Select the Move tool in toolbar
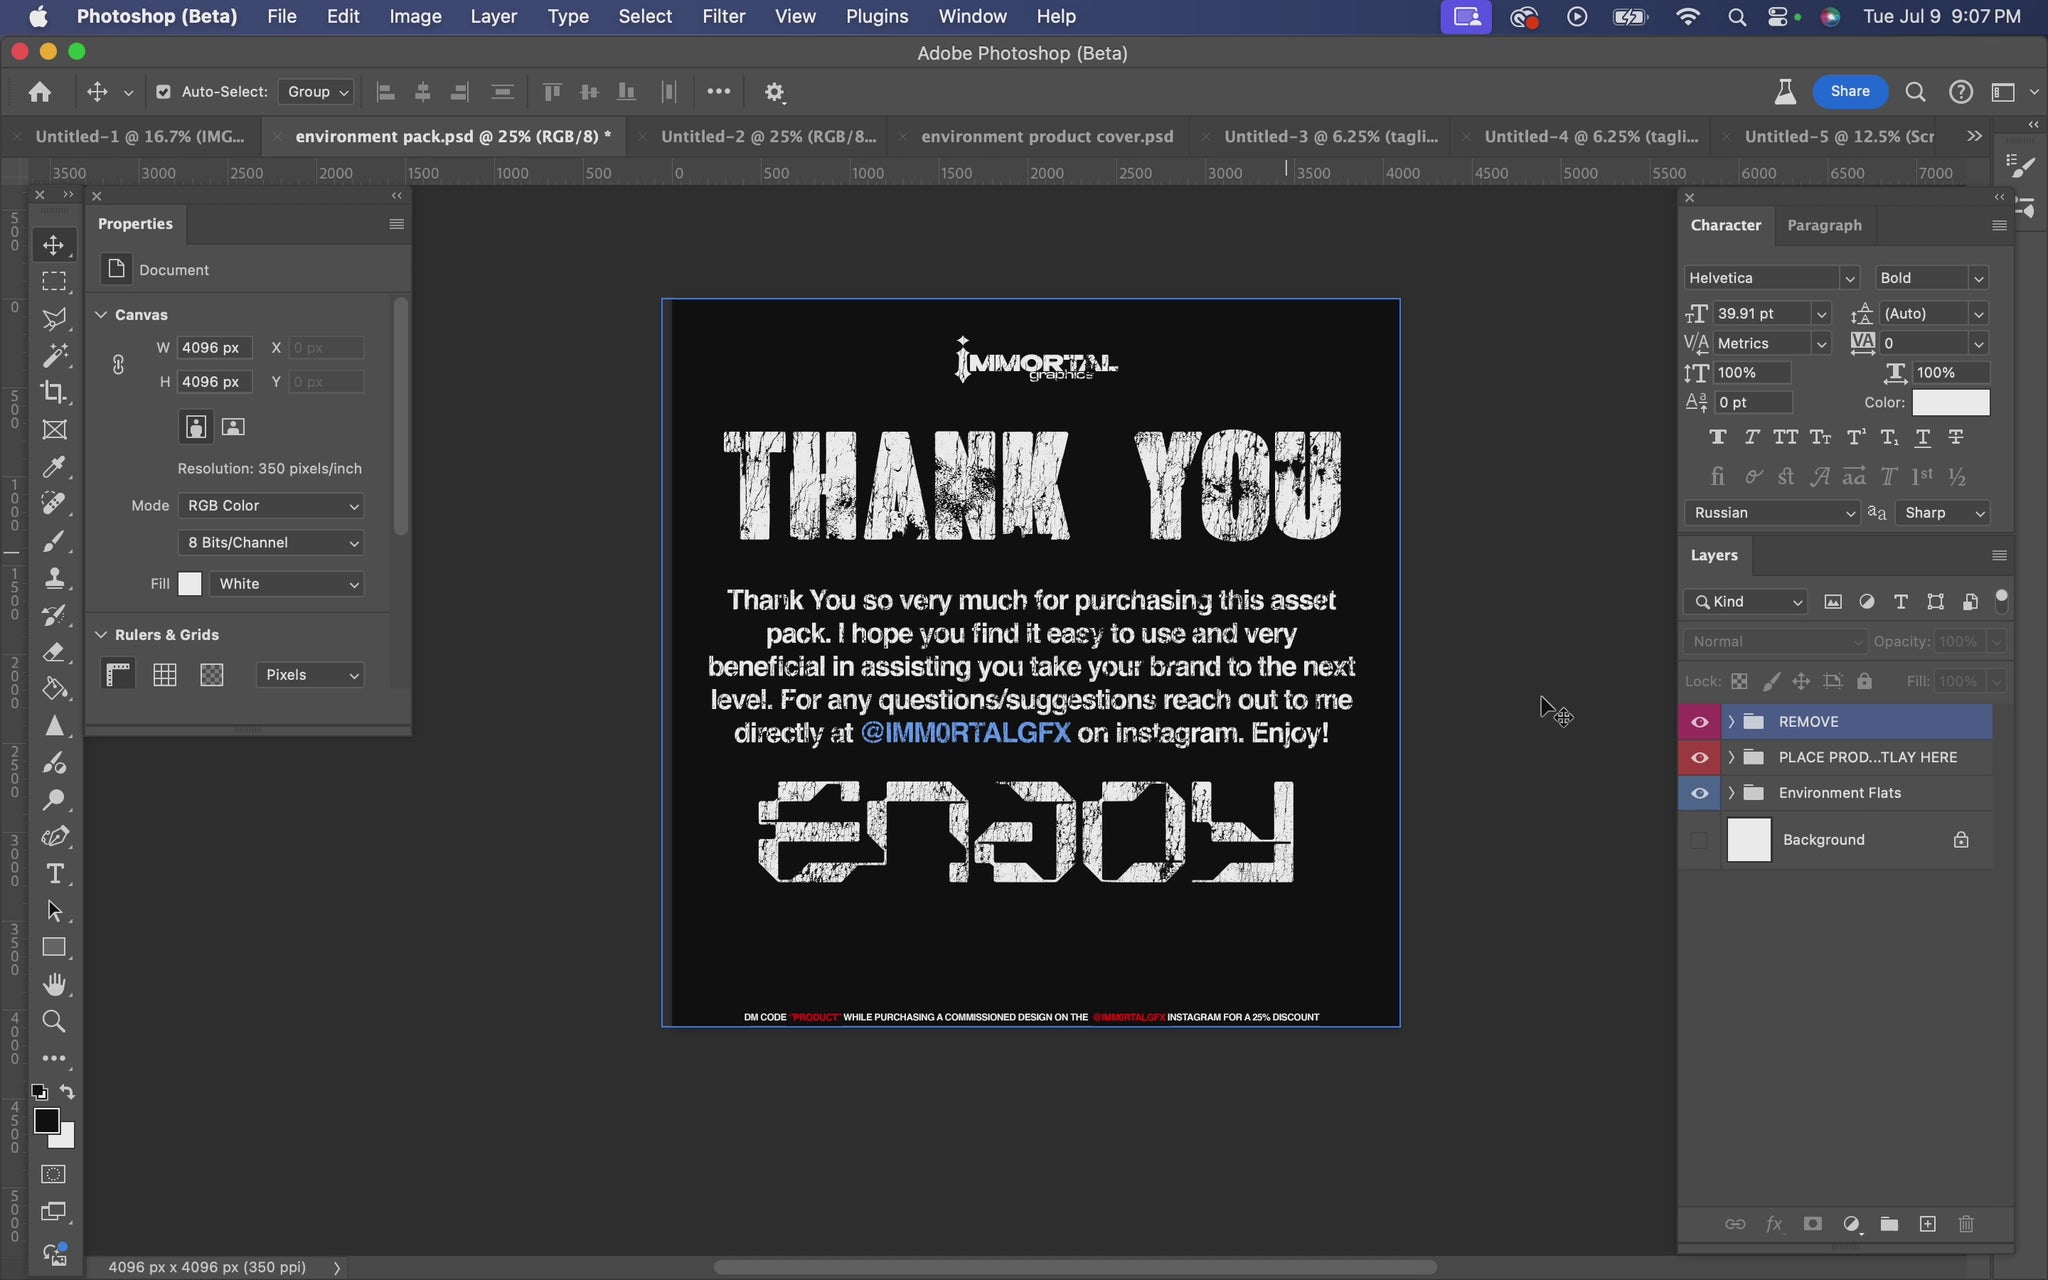Image resolution: width=2048 pixels, height=1280 pixels. [x=54, y=245]
